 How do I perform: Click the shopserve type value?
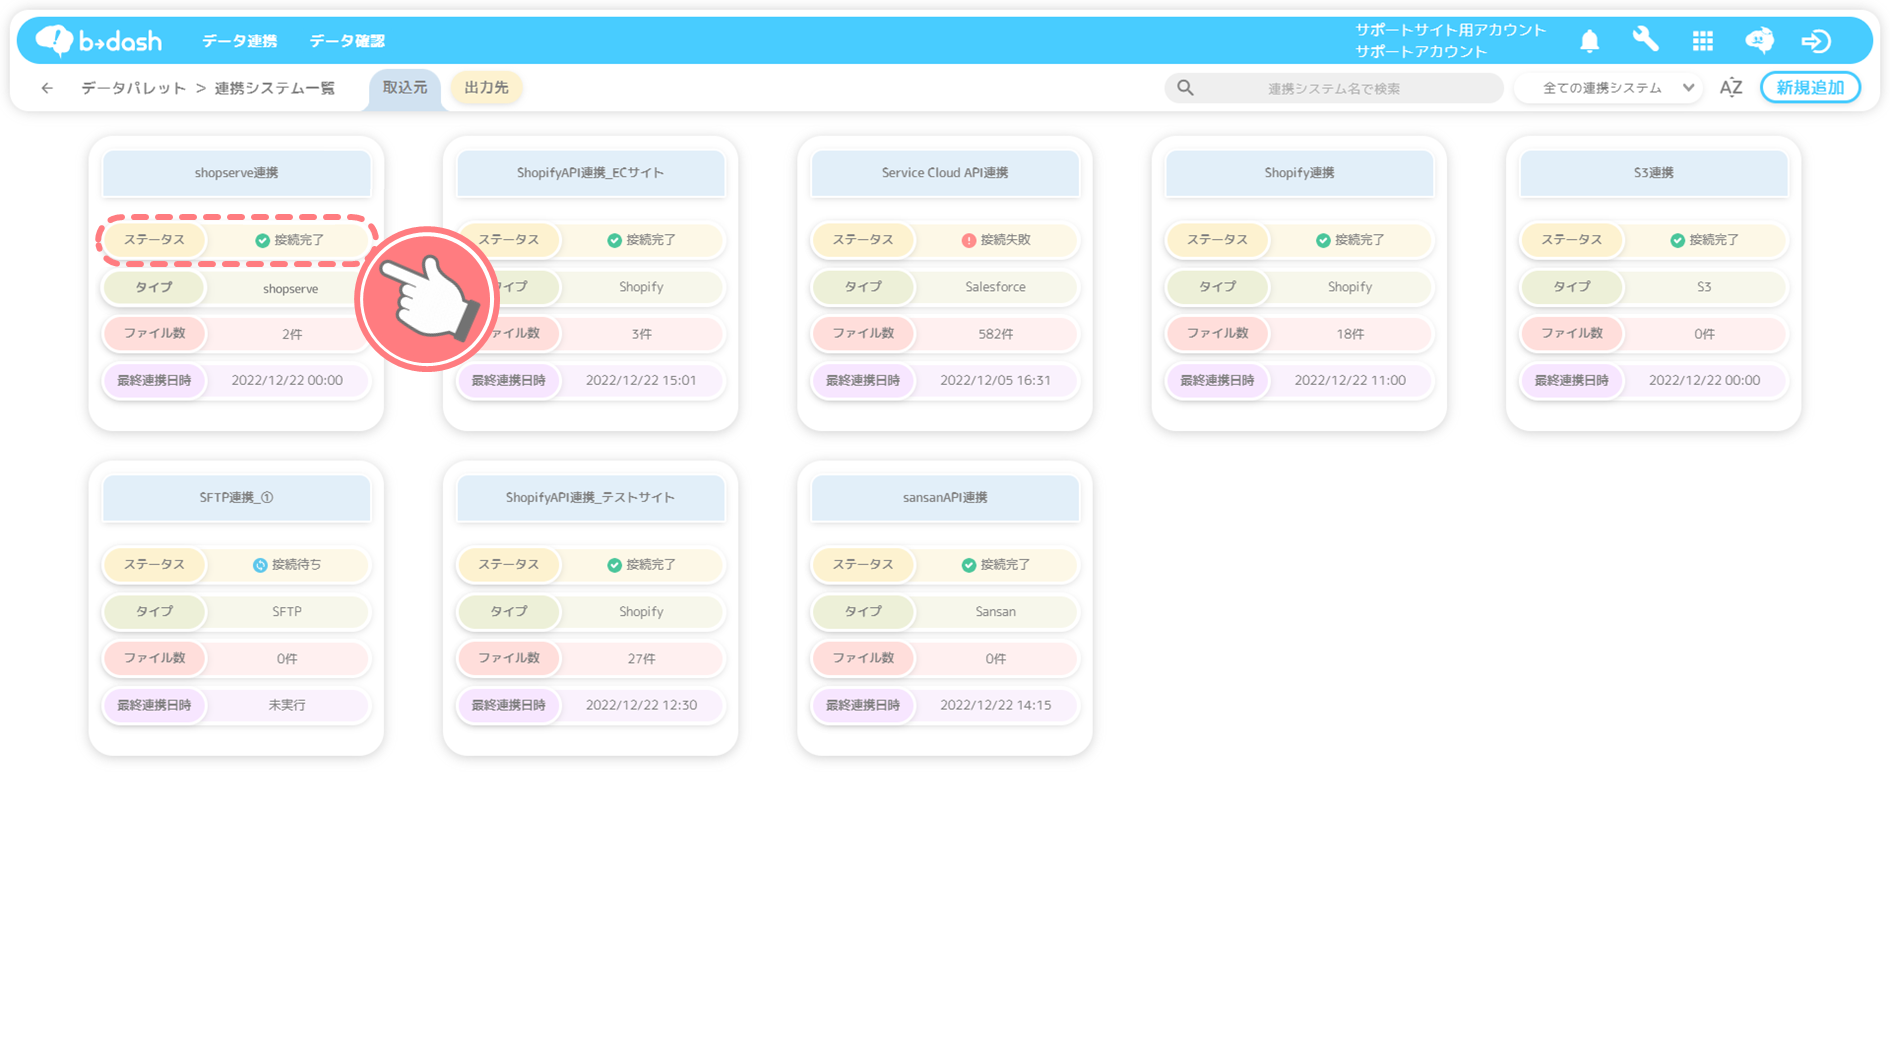pos(290,289)
